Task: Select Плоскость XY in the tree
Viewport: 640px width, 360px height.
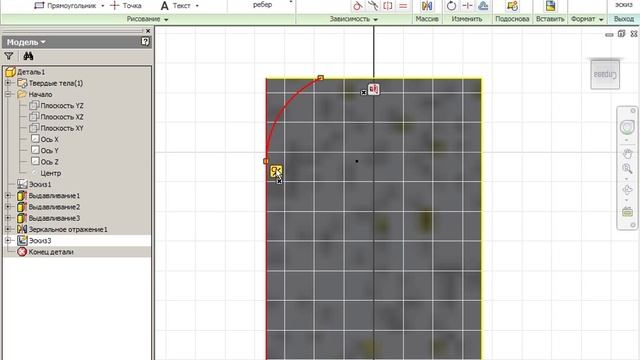Action: point(62,128)
